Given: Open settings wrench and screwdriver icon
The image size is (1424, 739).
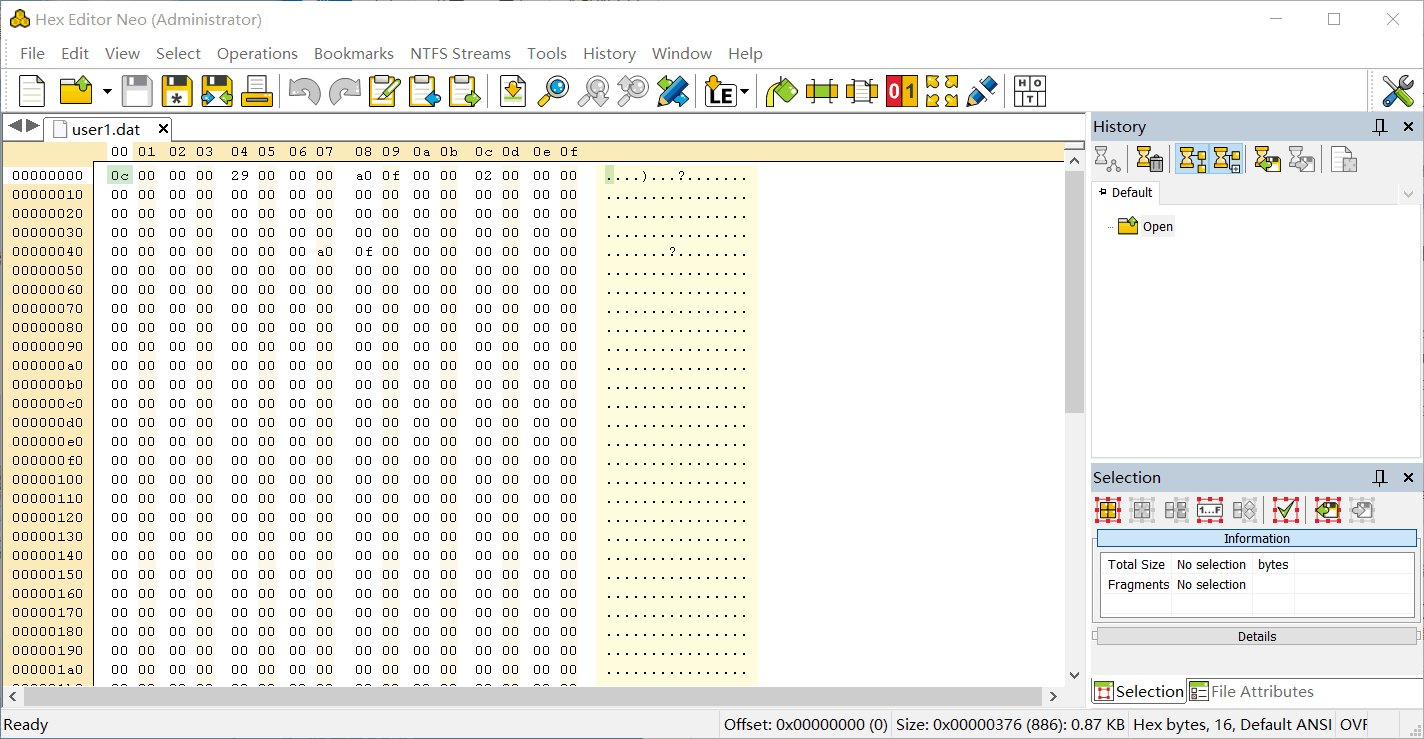Looking at the screenshot, I should click(1398, 91).
